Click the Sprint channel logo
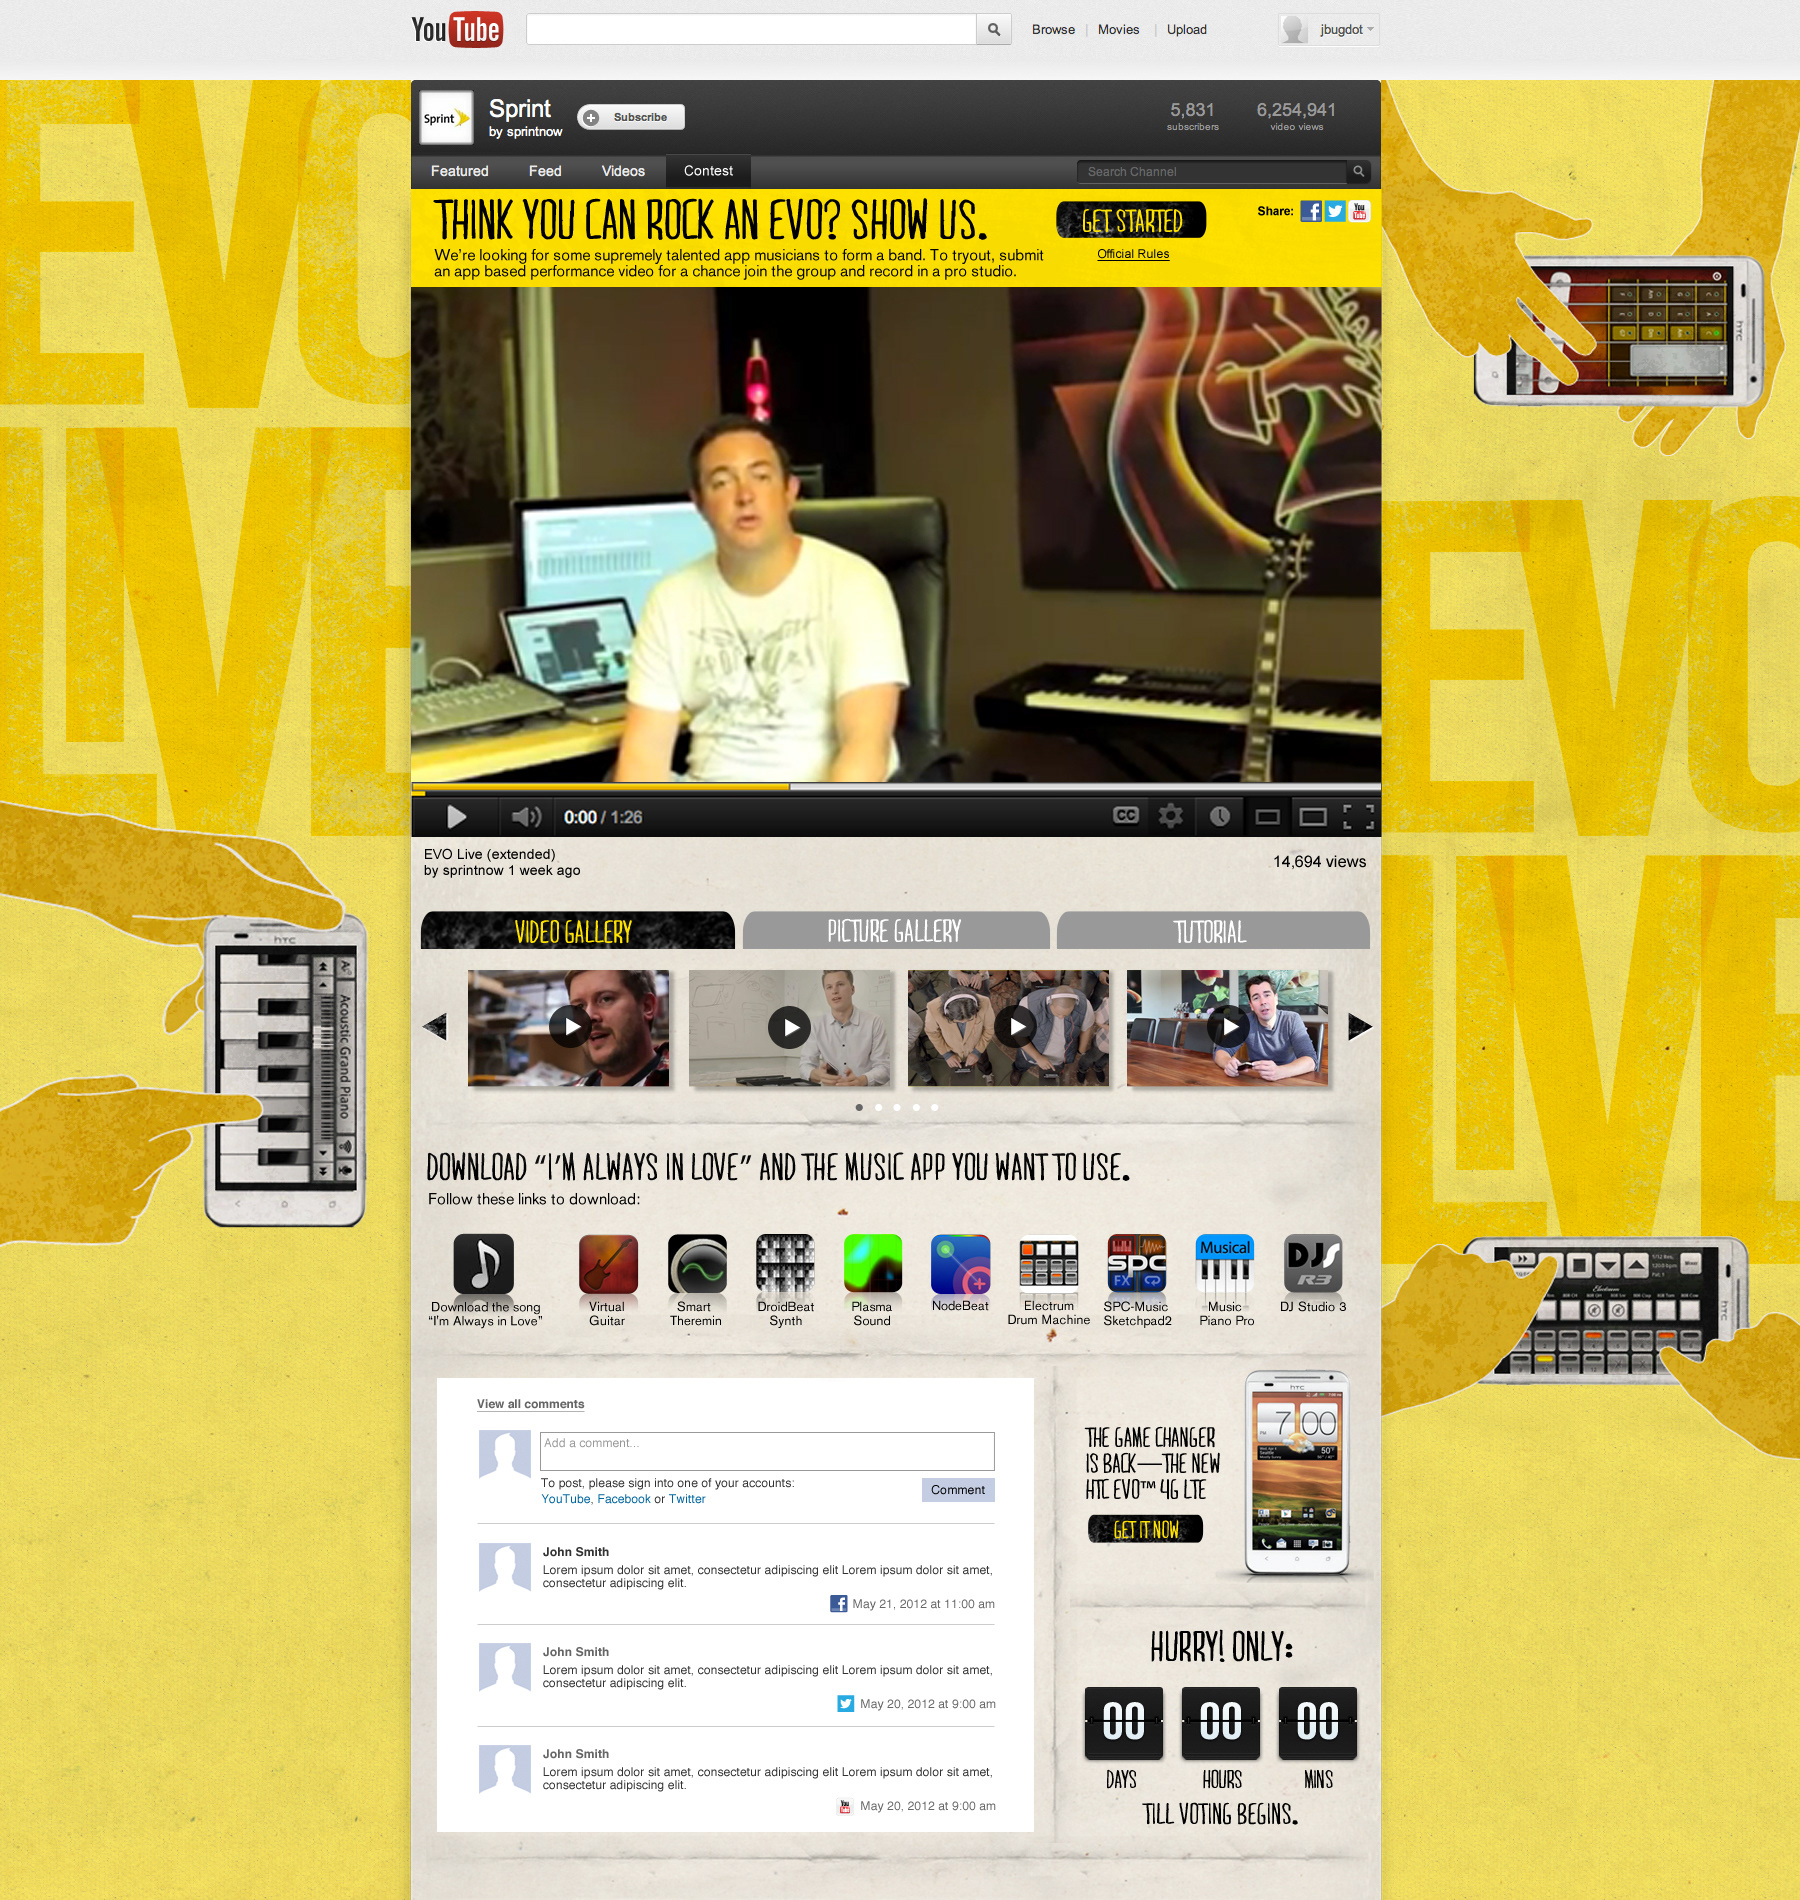 point(446,118)
